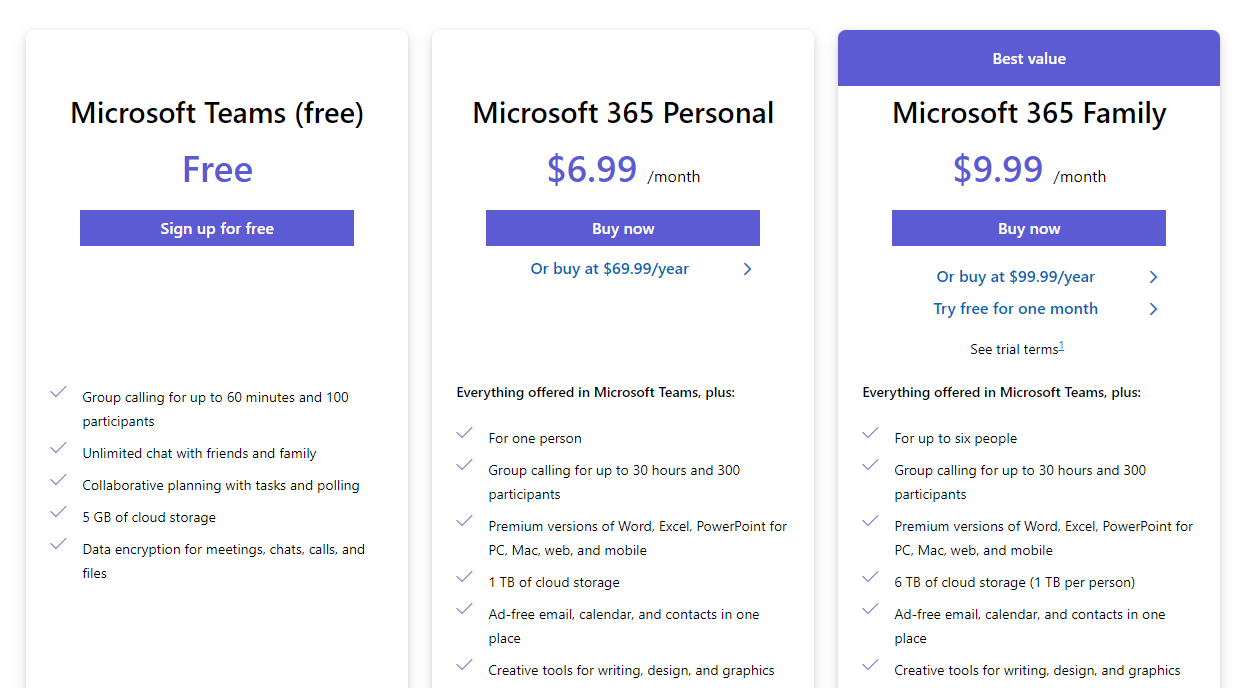Click the Microsoft 365 Family heading
This screenshot has height=688, width=1248.
(x=1029, y=113)
